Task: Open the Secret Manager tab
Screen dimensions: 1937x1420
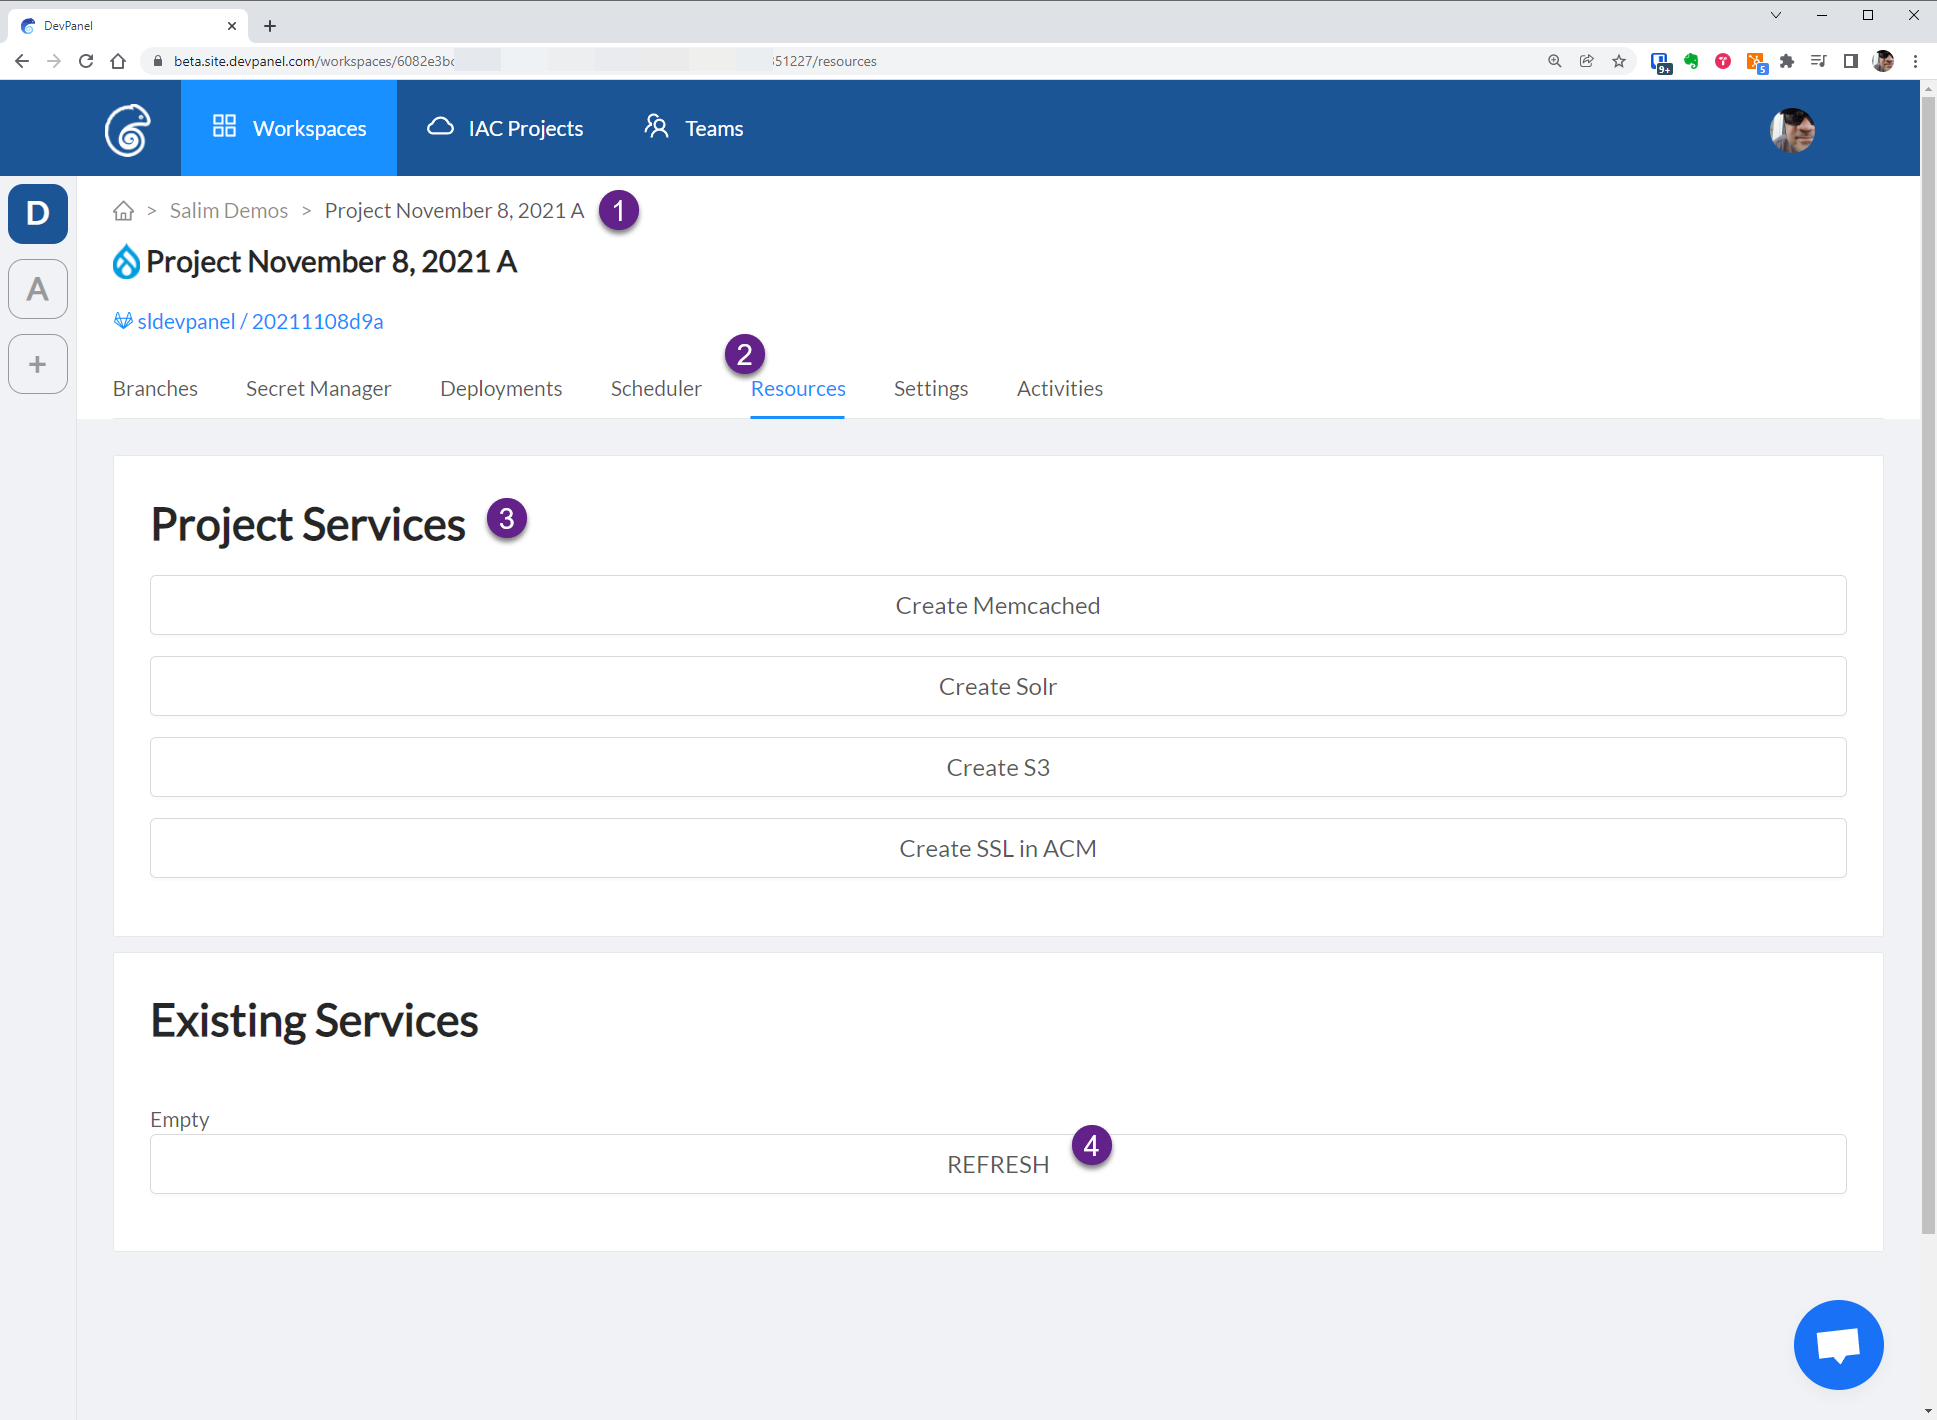Action: point(318,388)
